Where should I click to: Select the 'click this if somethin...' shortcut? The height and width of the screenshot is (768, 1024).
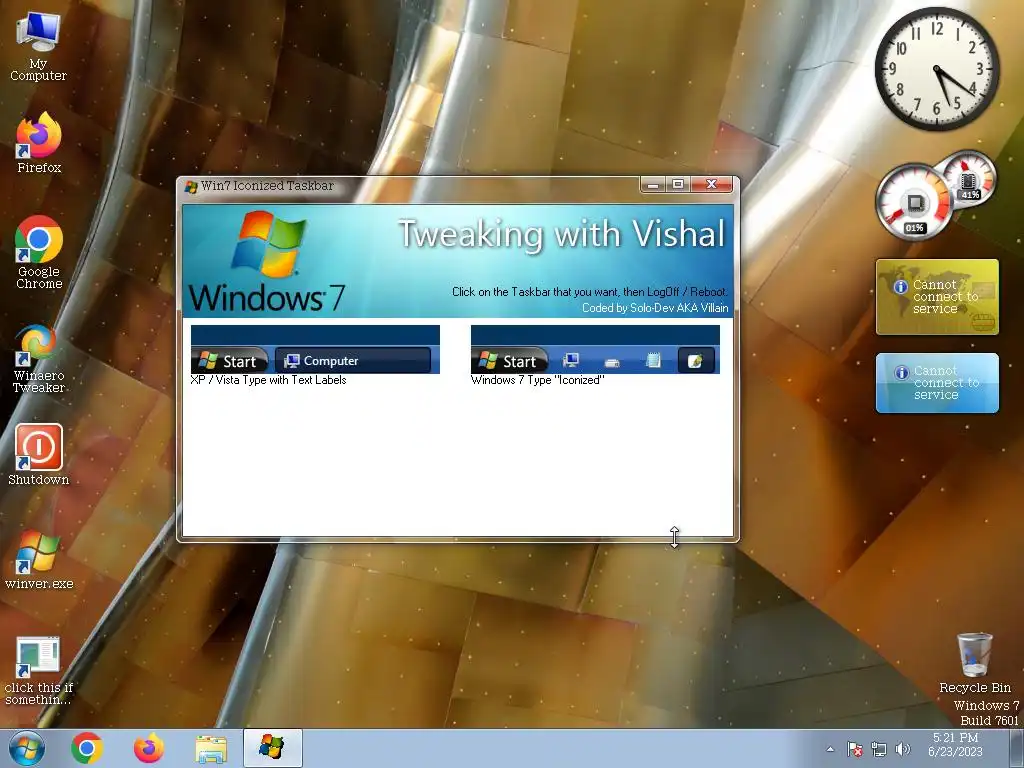[x=39, y=671]
